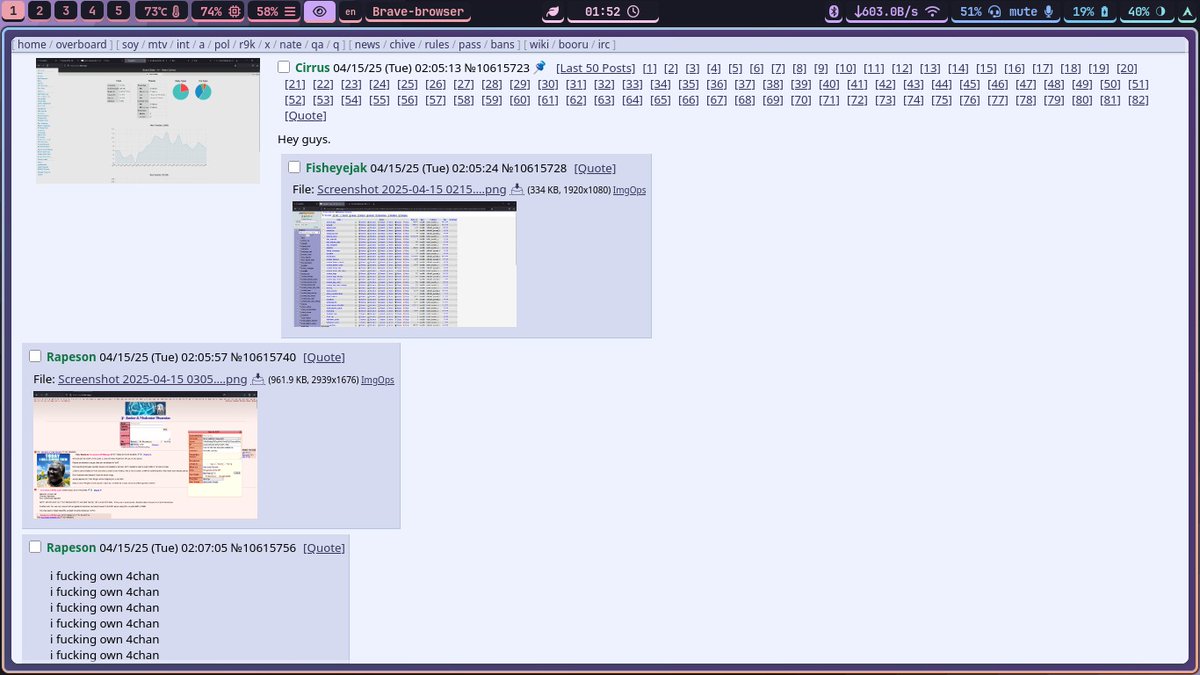Tick checkbox on Rapeson post №10615740
The image size is (1200, 675).
35,356
